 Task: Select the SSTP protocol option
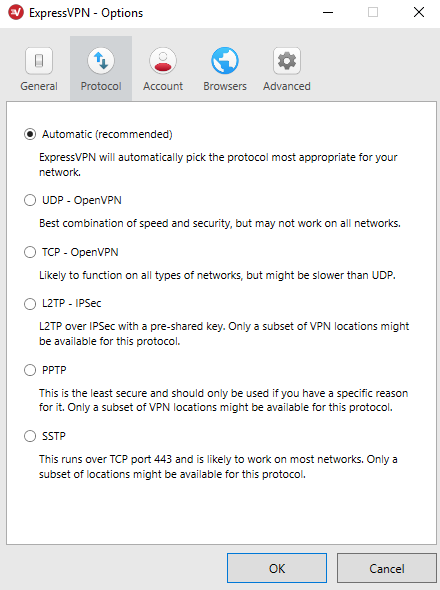30,436
